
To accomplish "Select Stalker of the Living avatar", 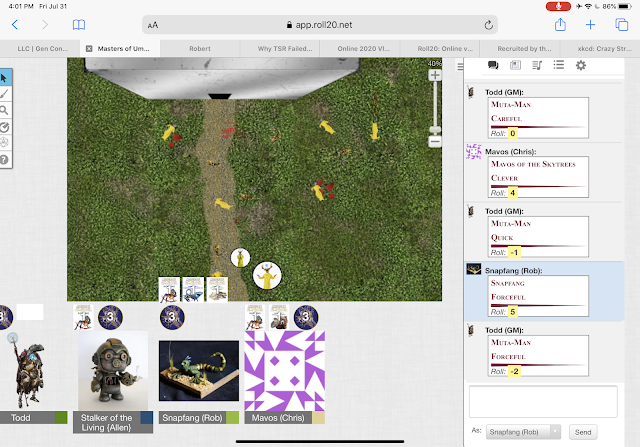I will click(113, 371).
